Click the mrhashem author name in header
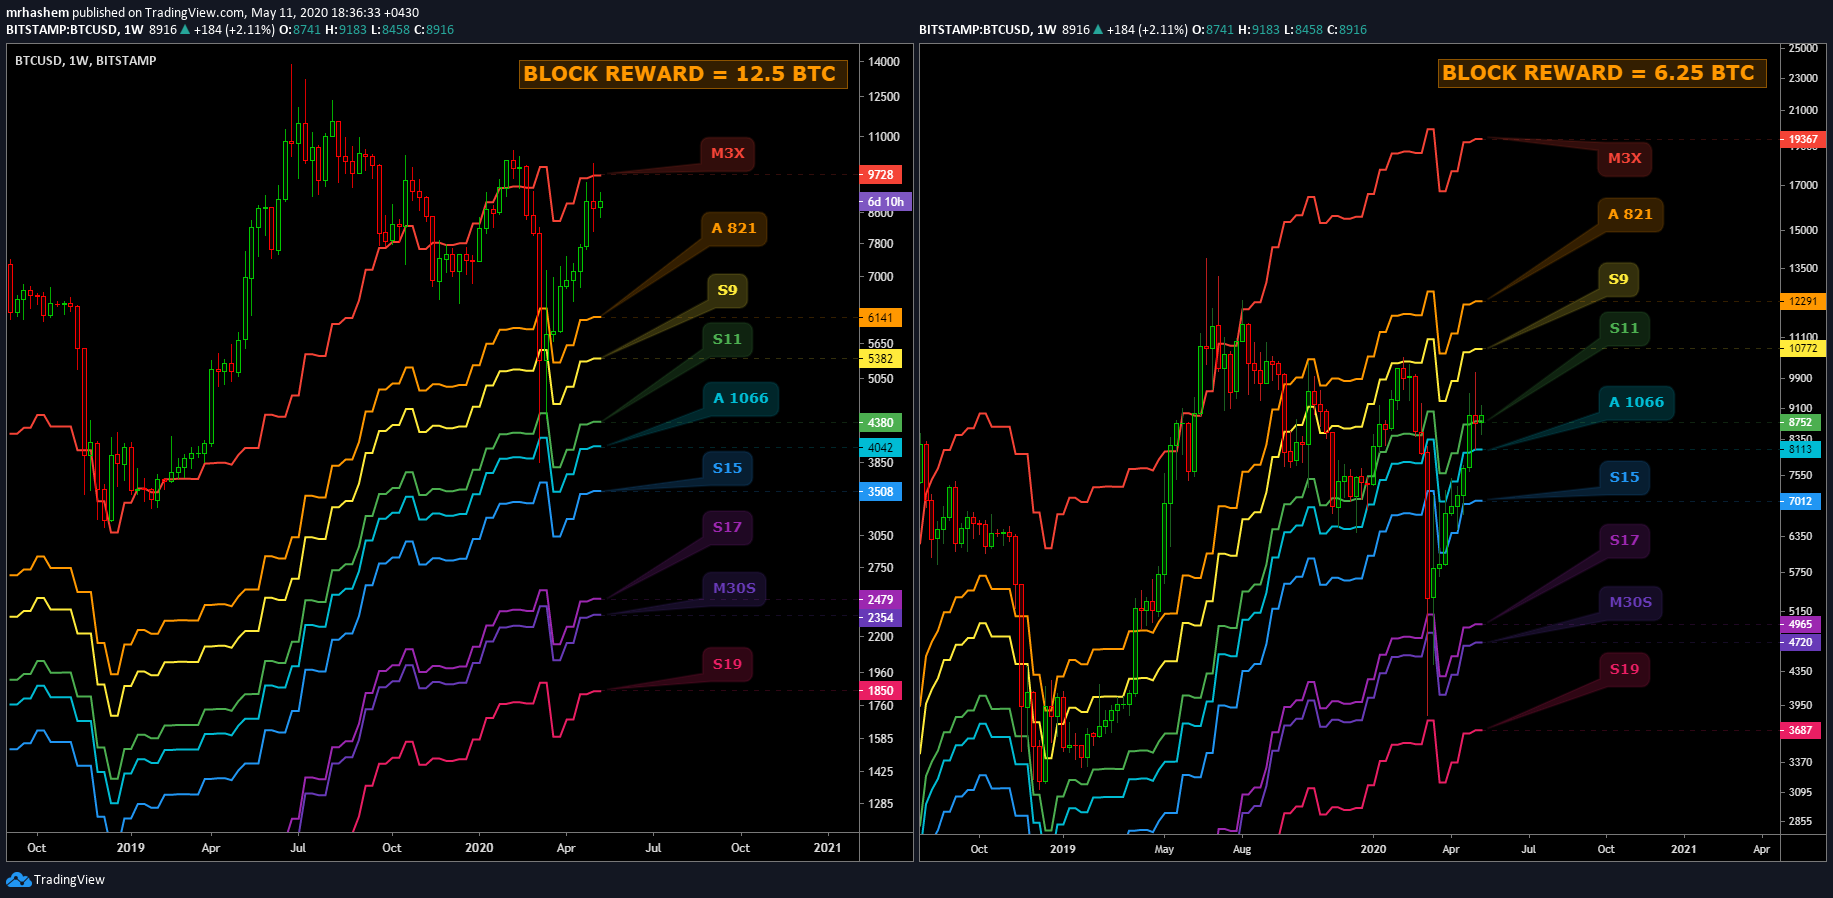Viewport: 1833px width, 898px height. pos(37,13)
